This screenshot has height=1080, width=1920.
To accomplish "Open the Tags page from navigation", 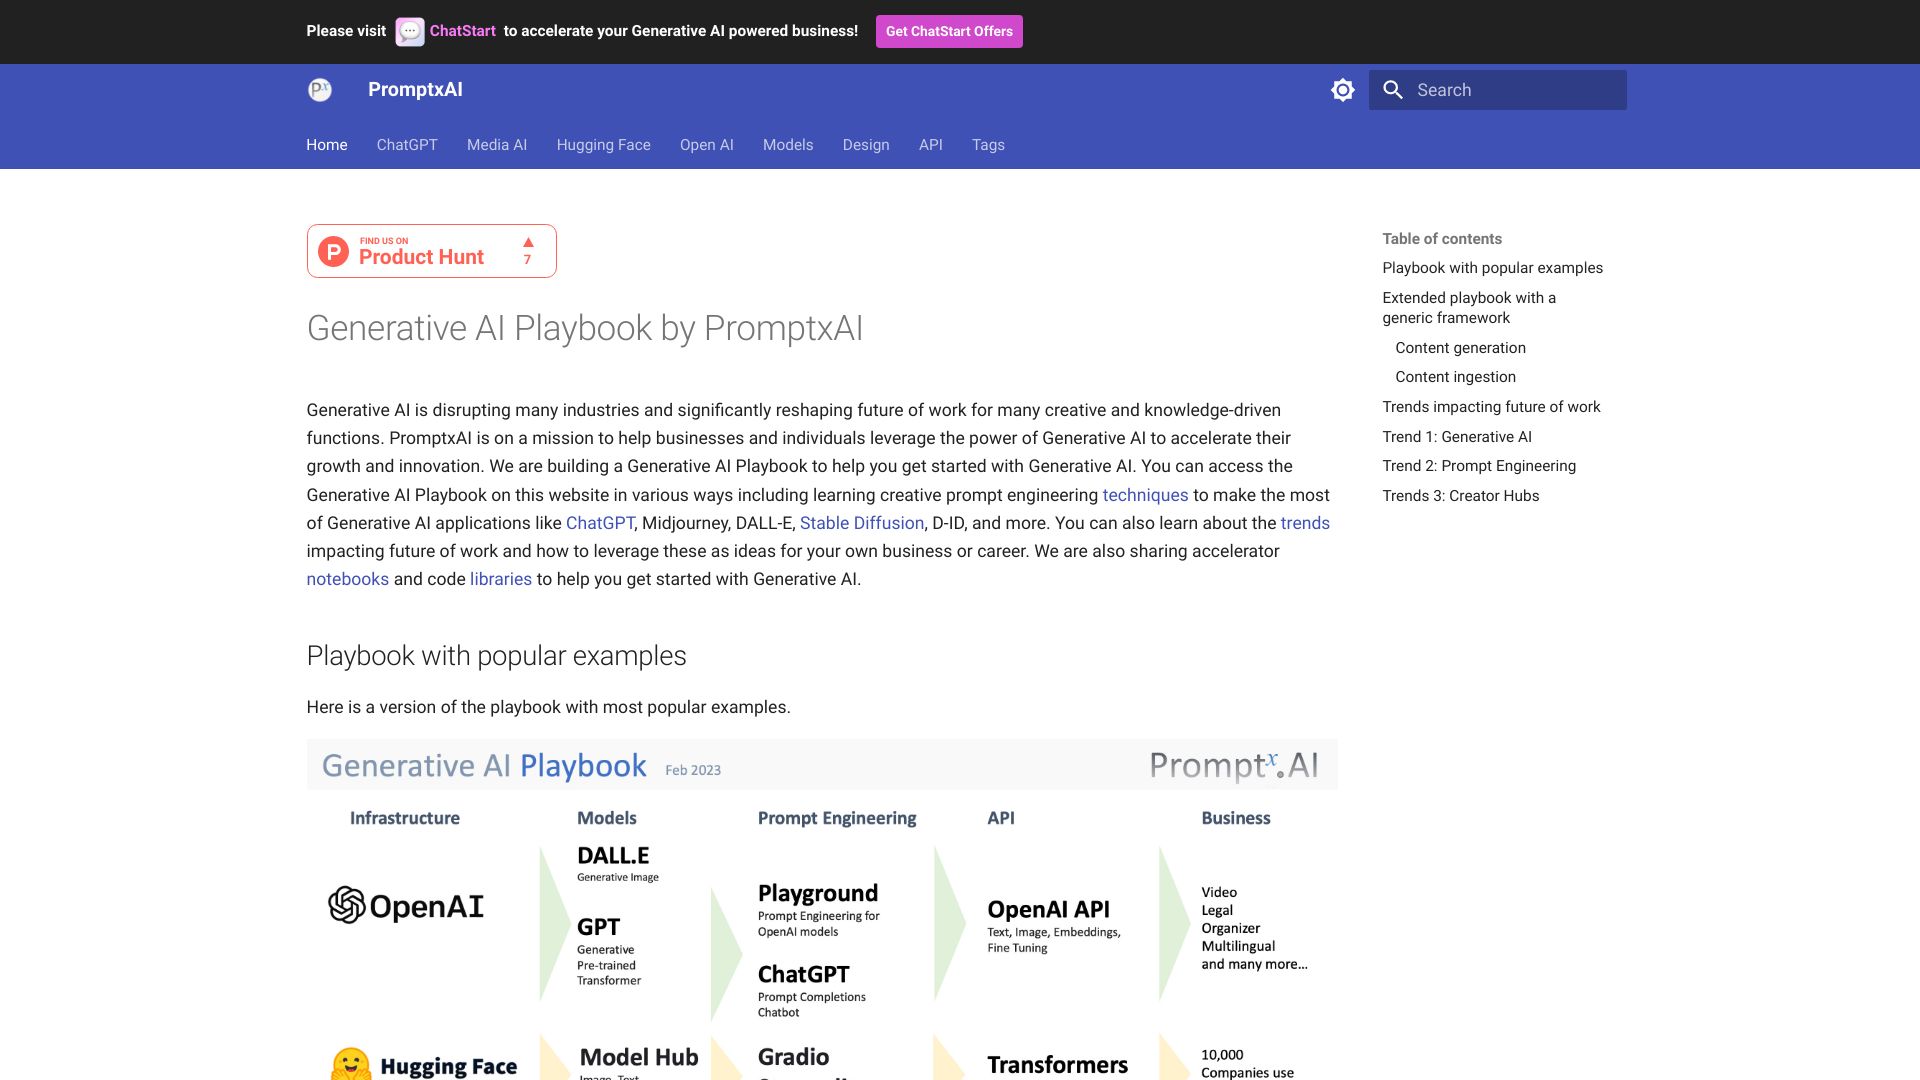I will 987,144.
